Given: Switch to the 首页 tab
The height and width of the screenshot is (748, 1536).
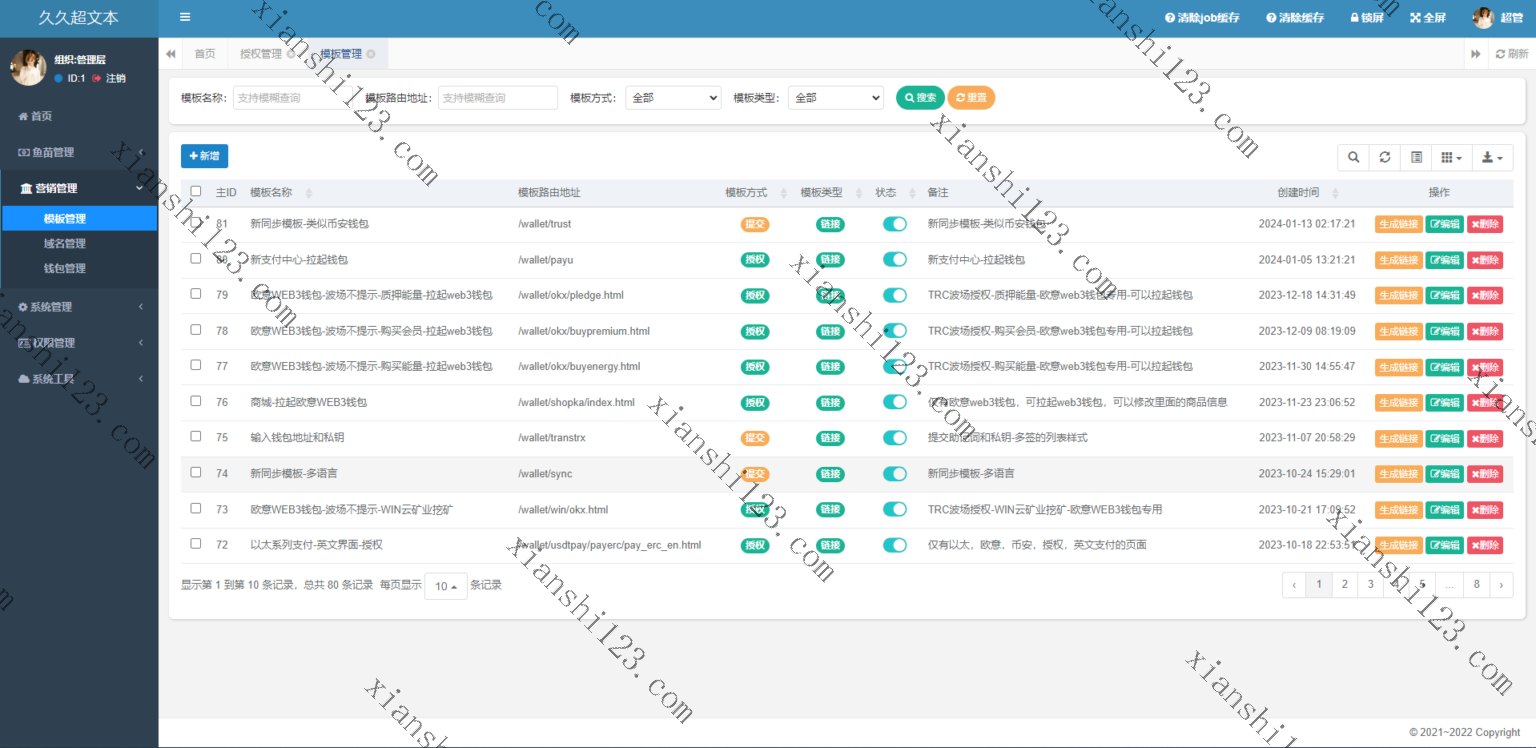Looking at the screenshot, I should coord(205,54).
